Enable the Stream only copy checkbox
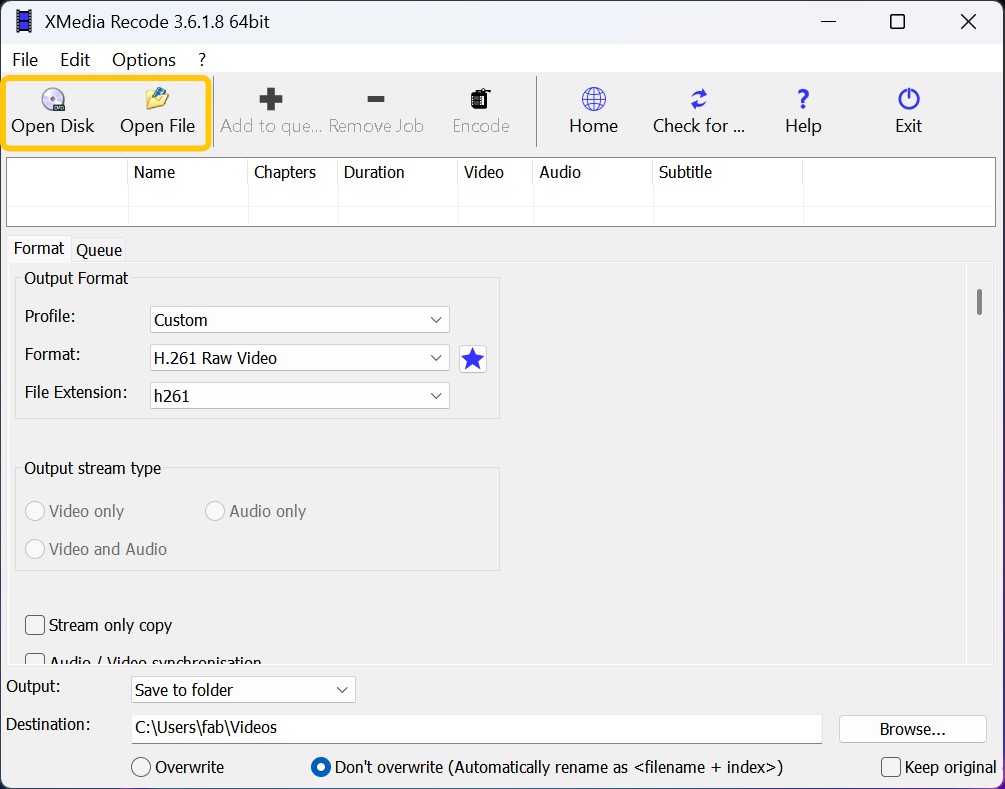This screenshot has height=789, width=1005. point(34,625)
